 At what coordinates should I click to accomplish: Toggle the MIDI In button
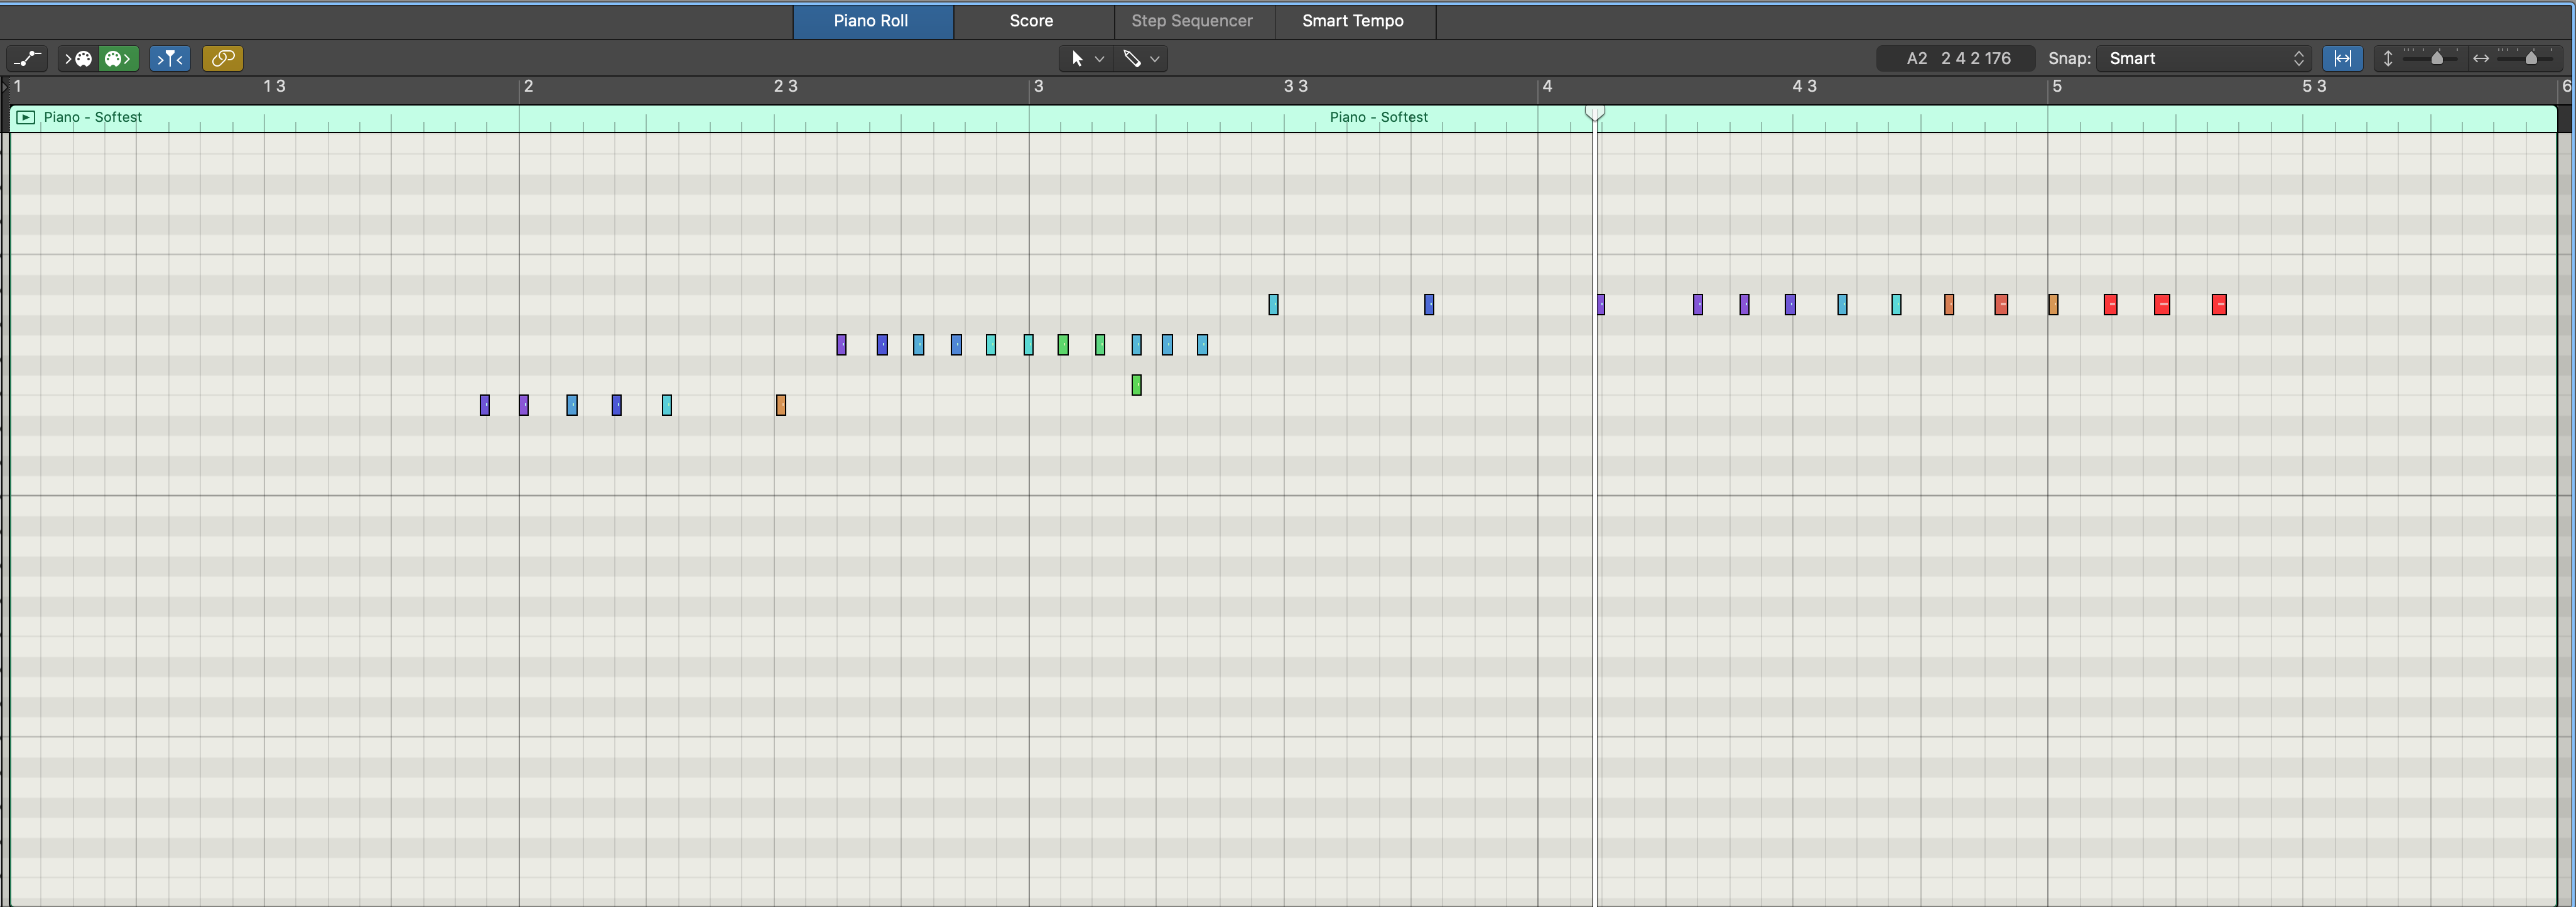tap(78, 58)
